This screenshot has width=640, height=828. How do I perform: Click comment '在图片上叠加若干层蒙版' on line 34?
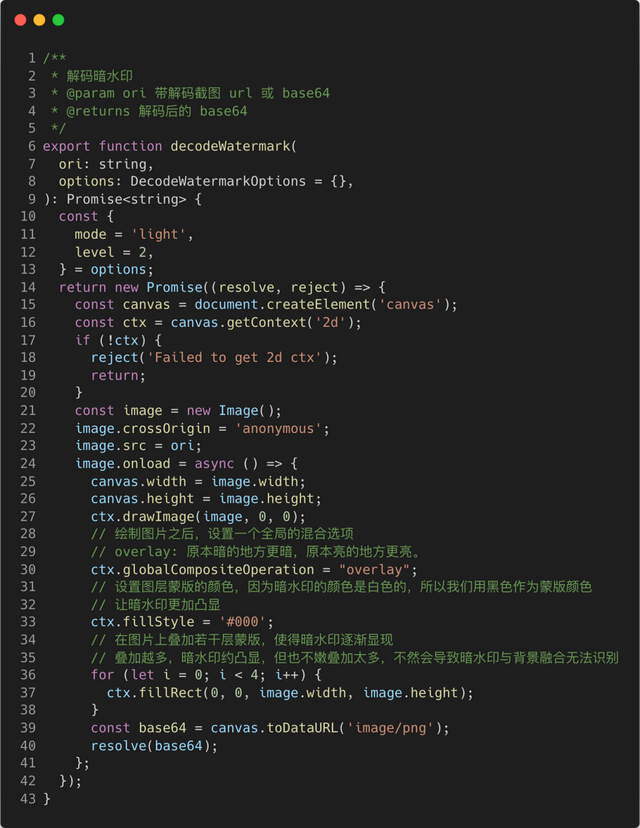coord(187,640)
